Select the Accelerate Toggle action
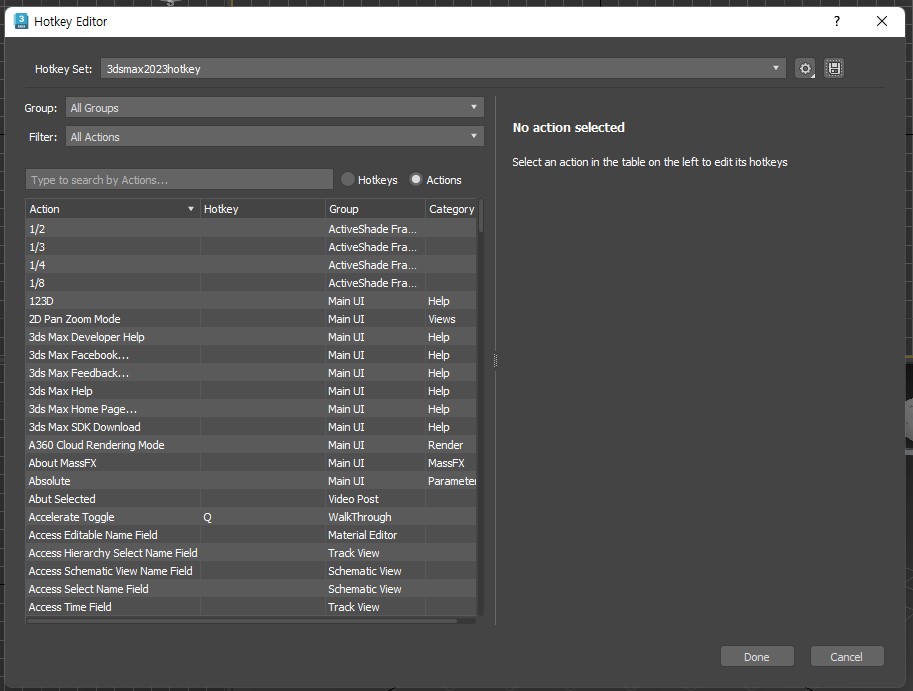 coord(251,518)
